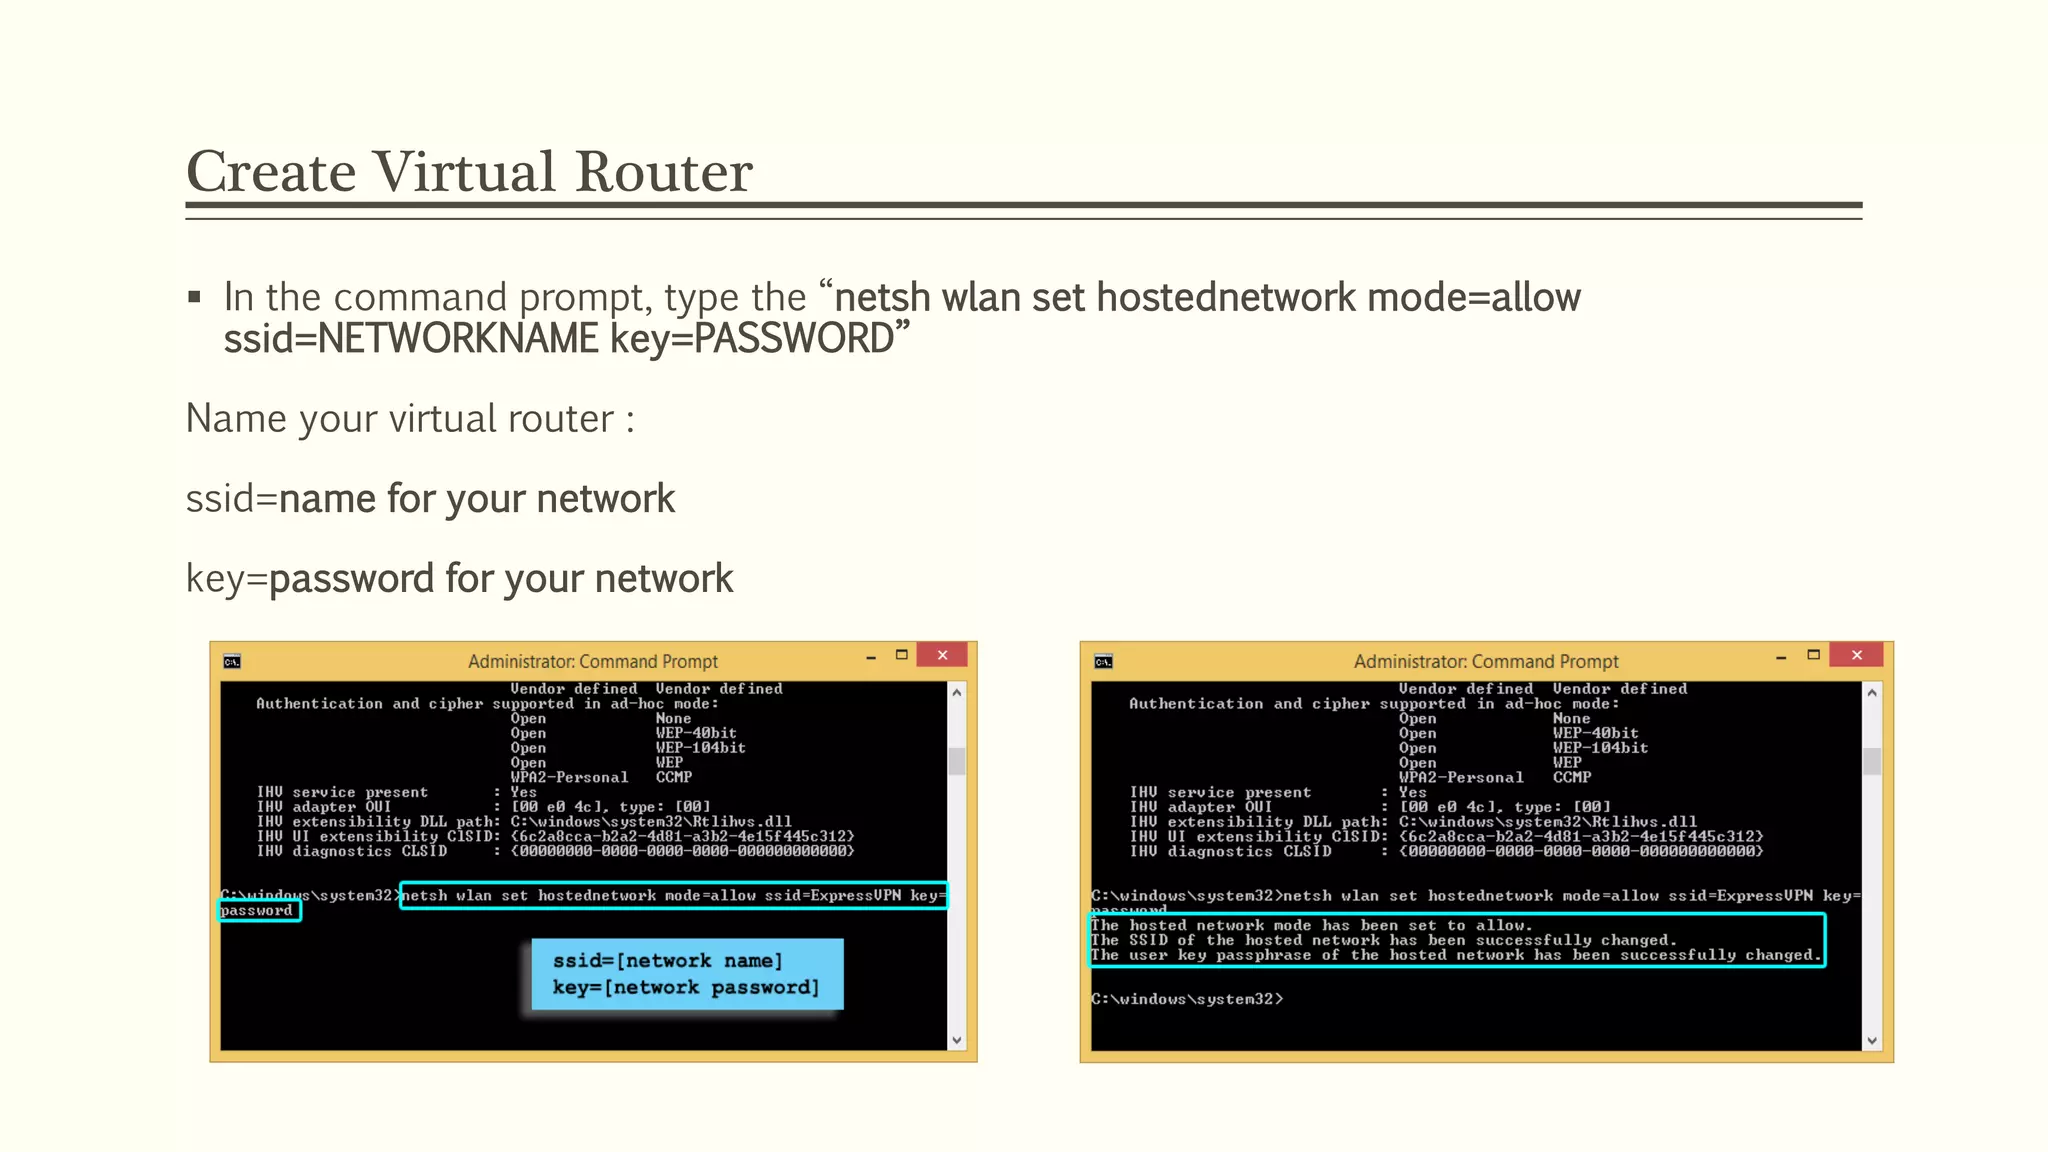The width and height of the screenshot is (2048, 1152).
Task: Click 'IHV adapter OUI' line in right window
Action: click(1370, 807)
